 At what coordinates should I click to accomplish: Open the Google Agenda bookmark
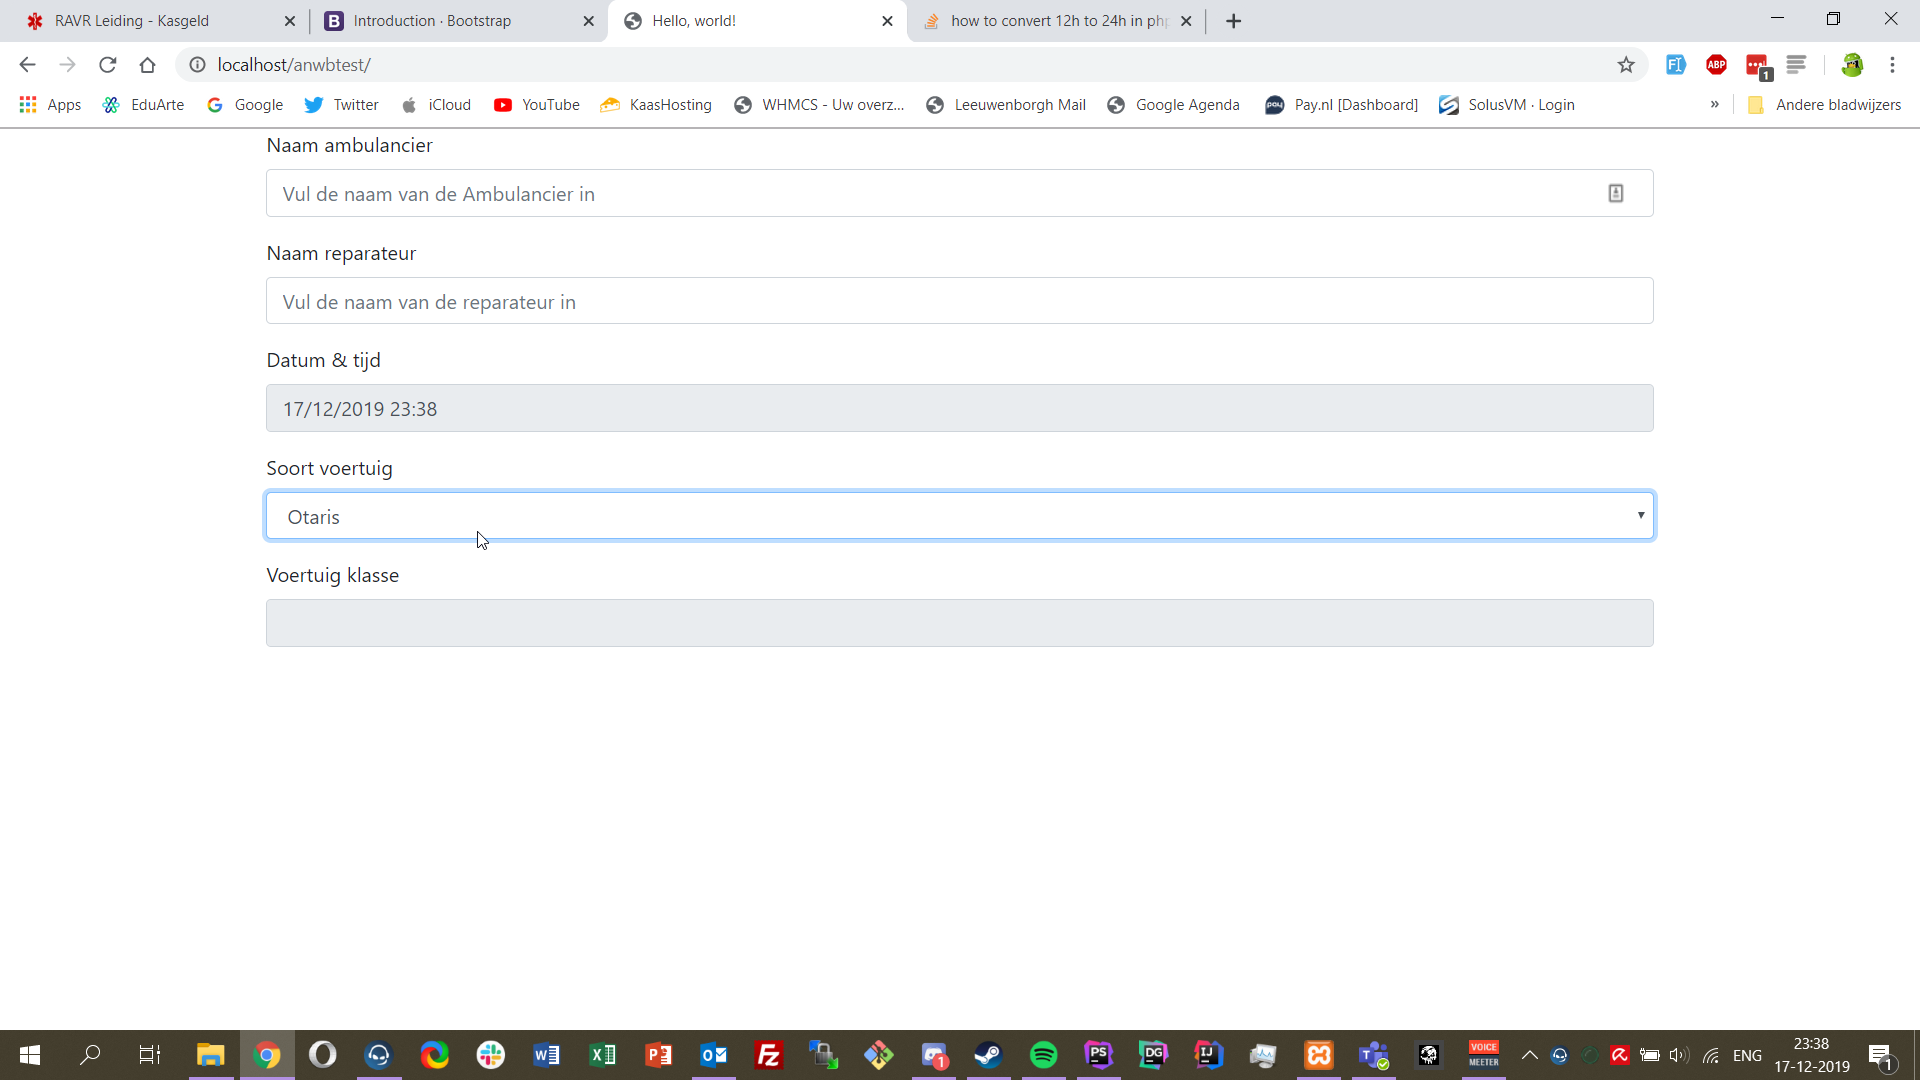click(1173, 105)
